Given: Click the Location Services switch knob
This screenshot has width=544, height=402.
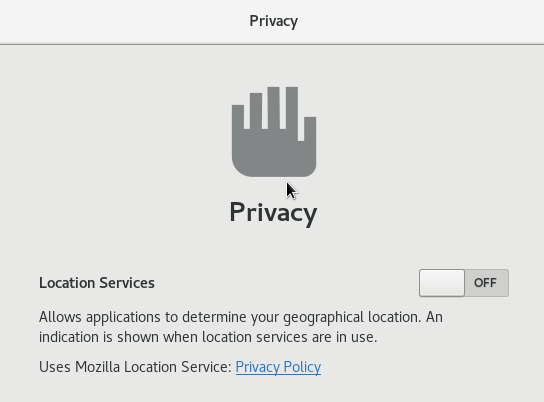Looking at the screenshot, I should point(442,283).
